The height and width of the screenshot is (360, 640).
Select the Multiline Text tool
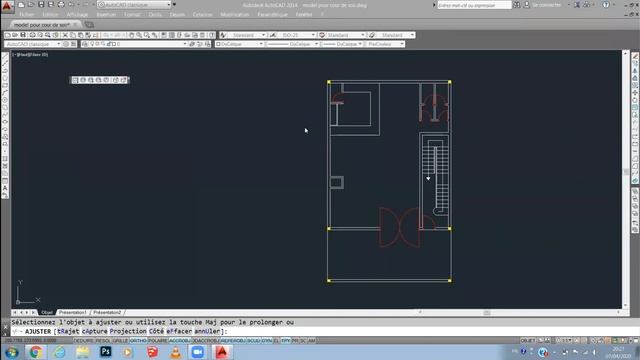pyautogui.click(x=5, y=188)
